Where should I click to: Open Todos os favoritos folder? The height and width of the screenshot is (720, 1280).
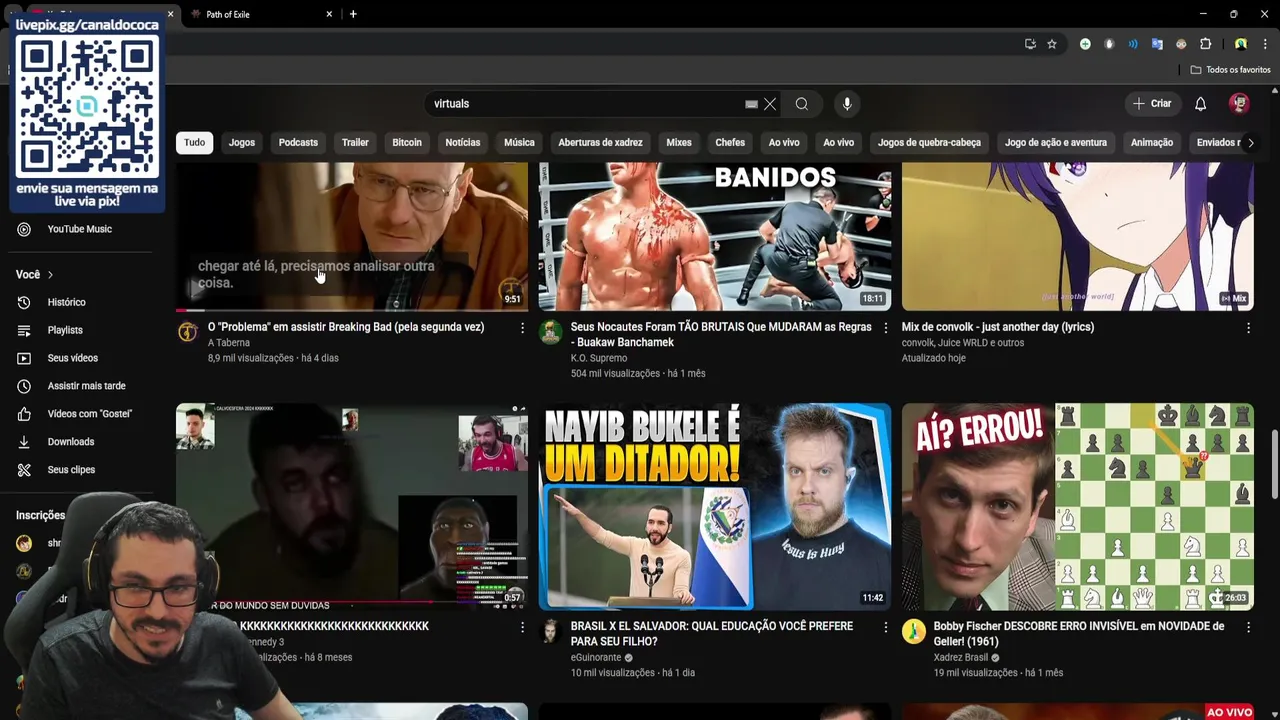pyautogui.click(x=1230, y=70)
